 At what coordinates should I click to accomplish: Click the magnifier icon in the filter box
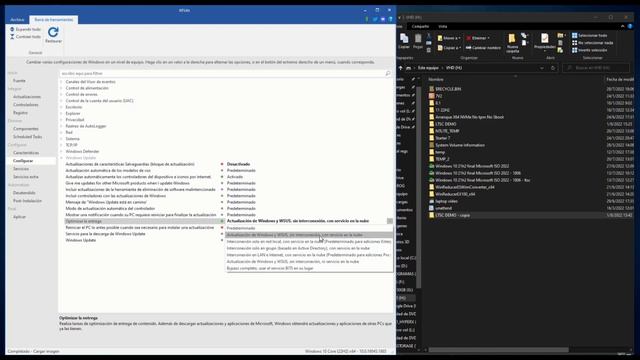click(388, 73)
